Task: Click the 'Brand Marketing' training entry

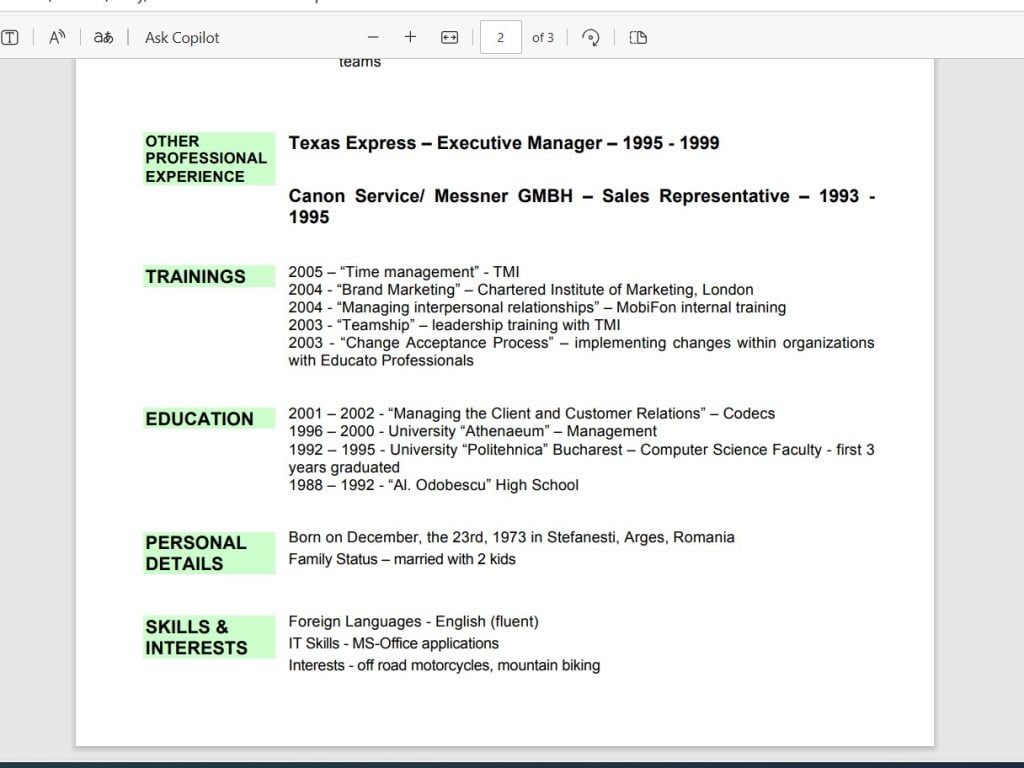Action: pyautogui.click(x=521, y=290)
